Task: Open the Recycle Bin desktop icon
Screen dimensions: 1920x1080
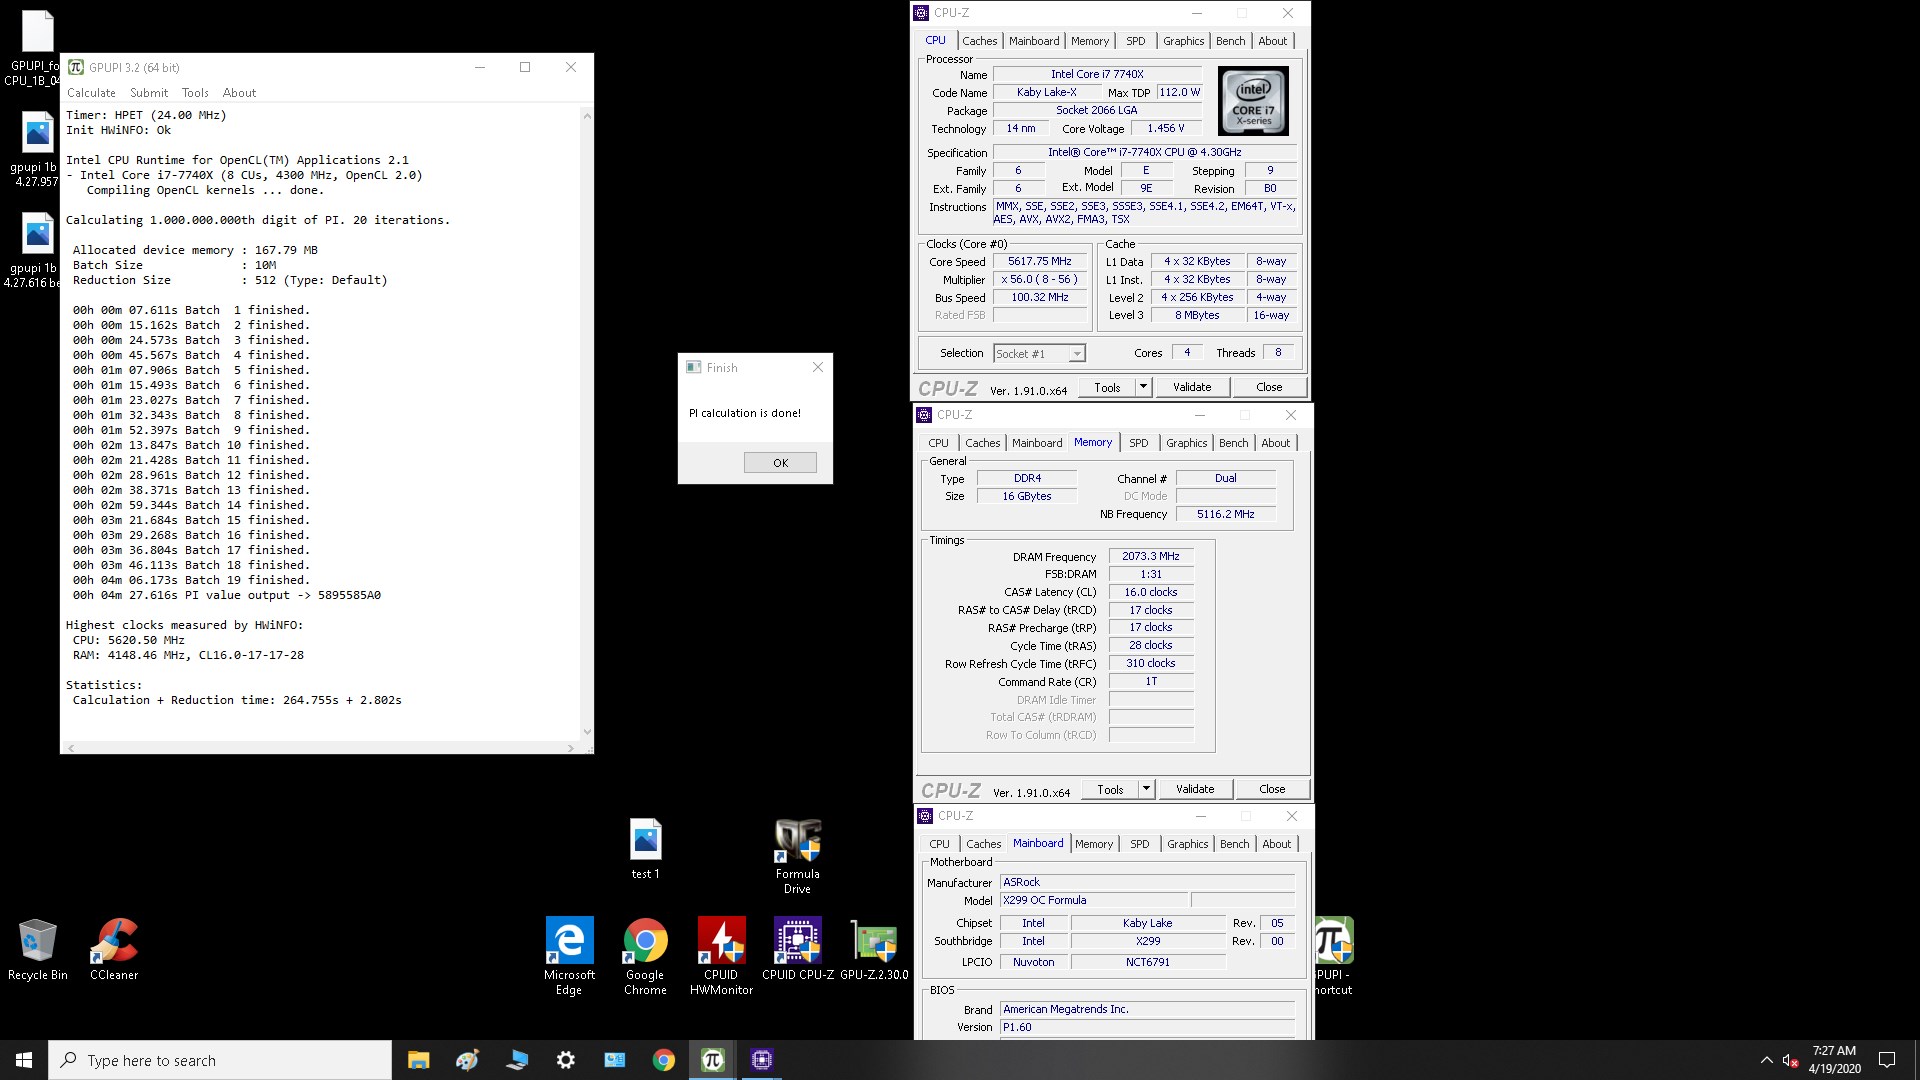Action: (x=38, y=950)
